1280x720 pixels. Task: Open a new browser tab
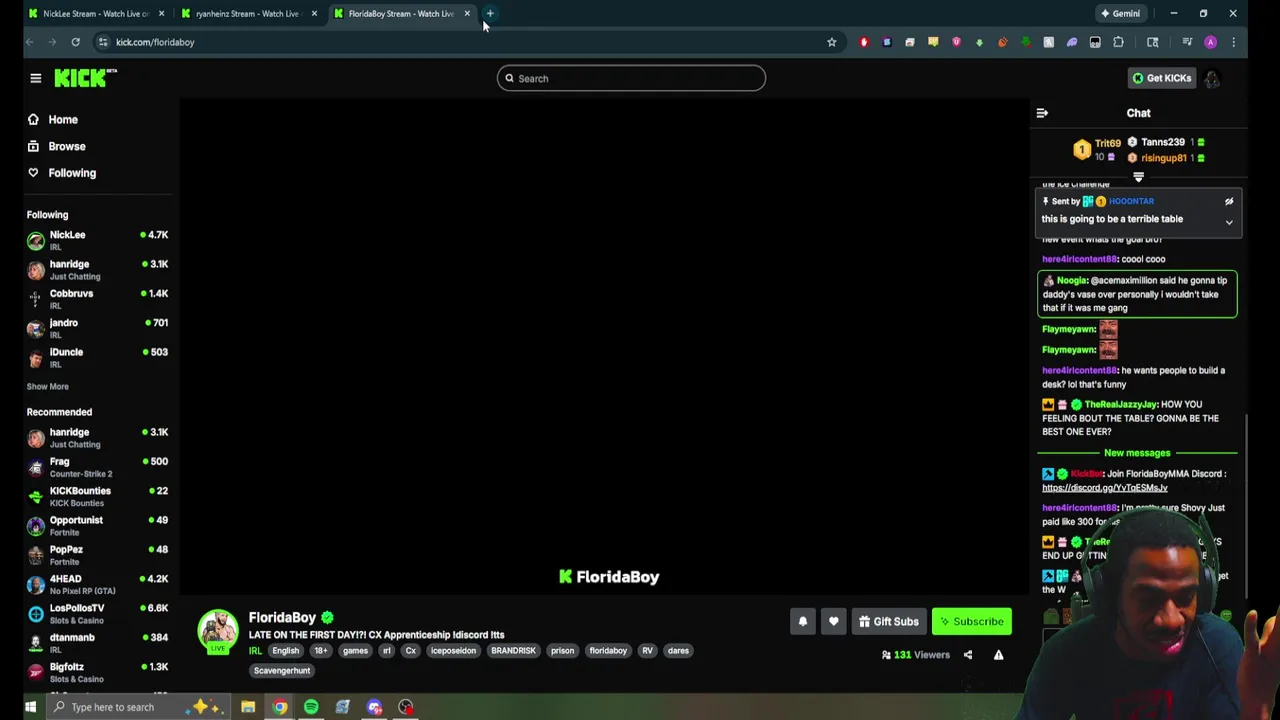pyautogui.click(x=490, y=13)
